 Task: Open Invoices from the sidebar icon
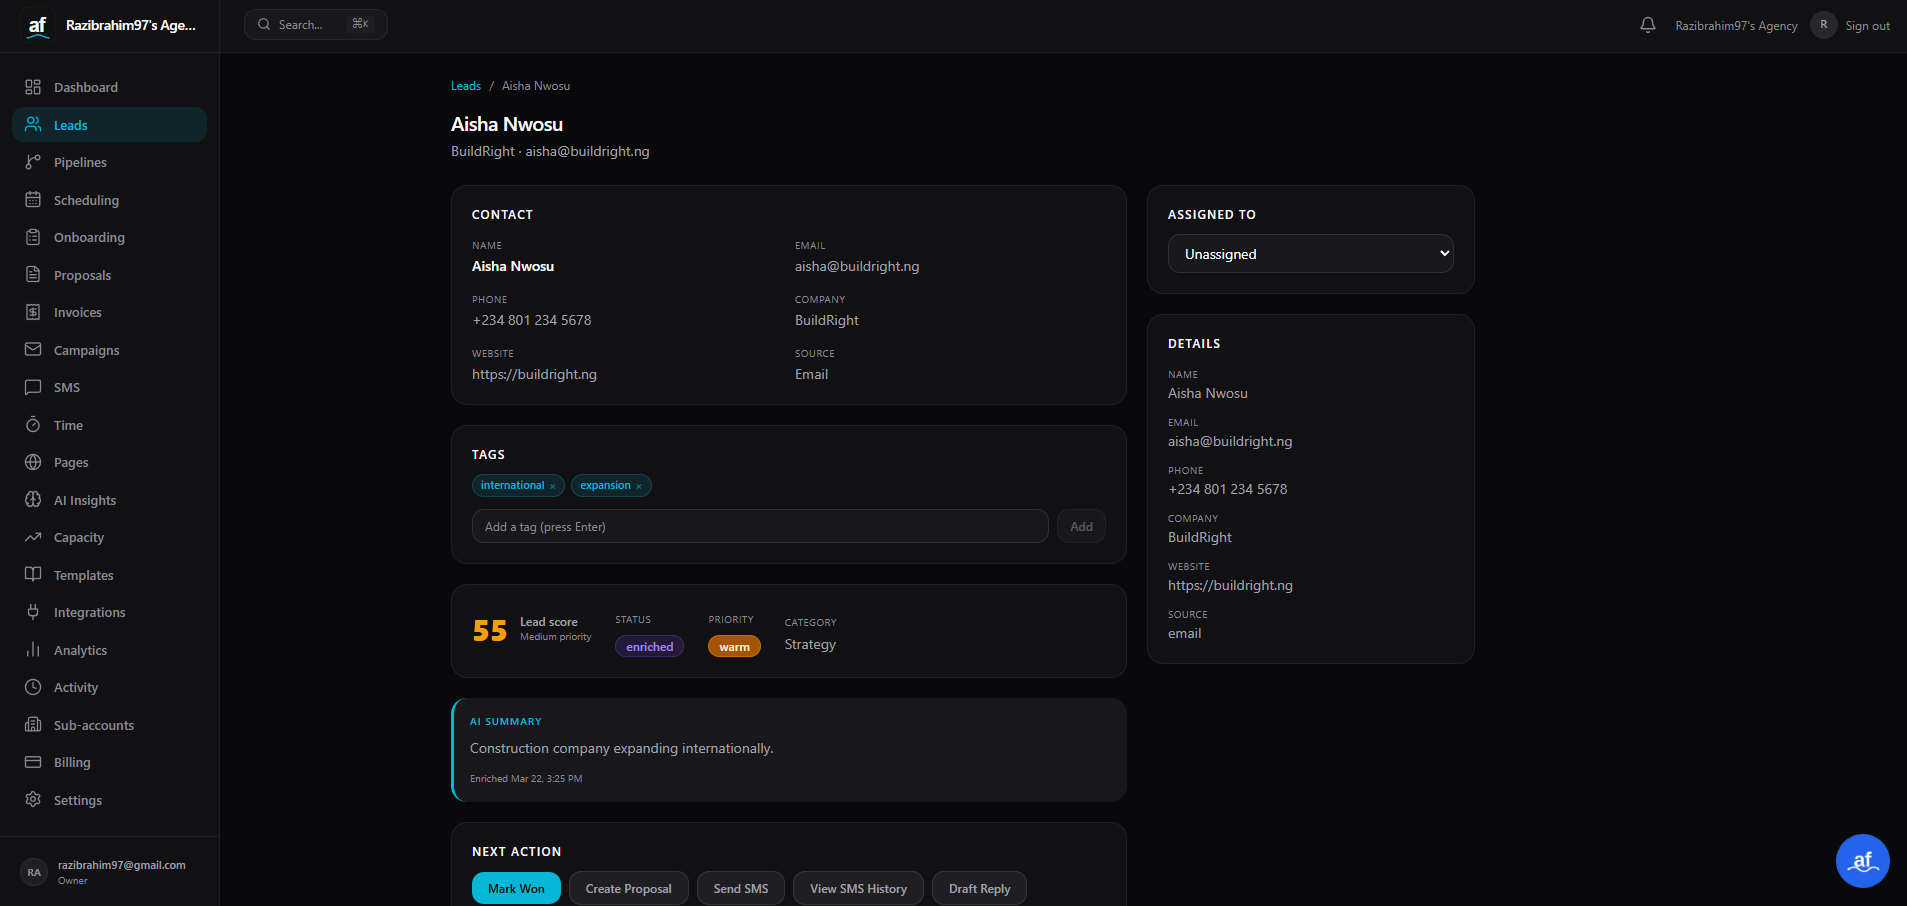33,312
